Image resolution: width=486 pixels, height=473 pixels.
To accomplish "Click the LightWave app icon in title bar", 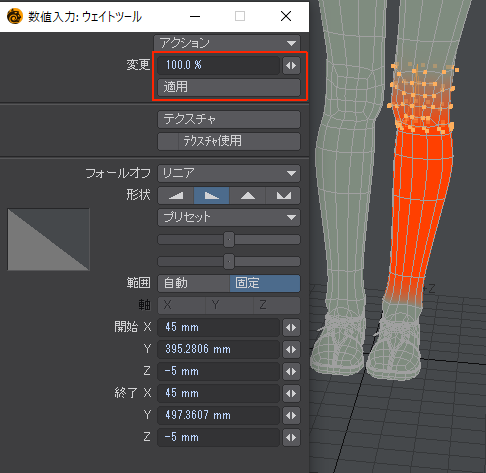I will pos(14,16).
